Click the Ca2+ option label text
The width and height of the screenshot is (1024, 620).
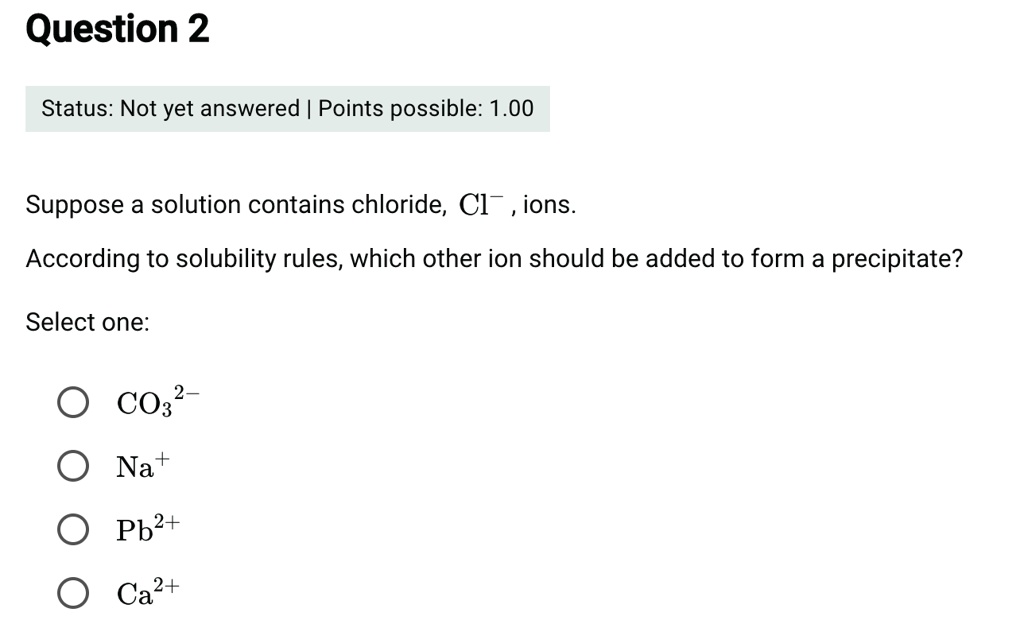click(x=148, y=590)
